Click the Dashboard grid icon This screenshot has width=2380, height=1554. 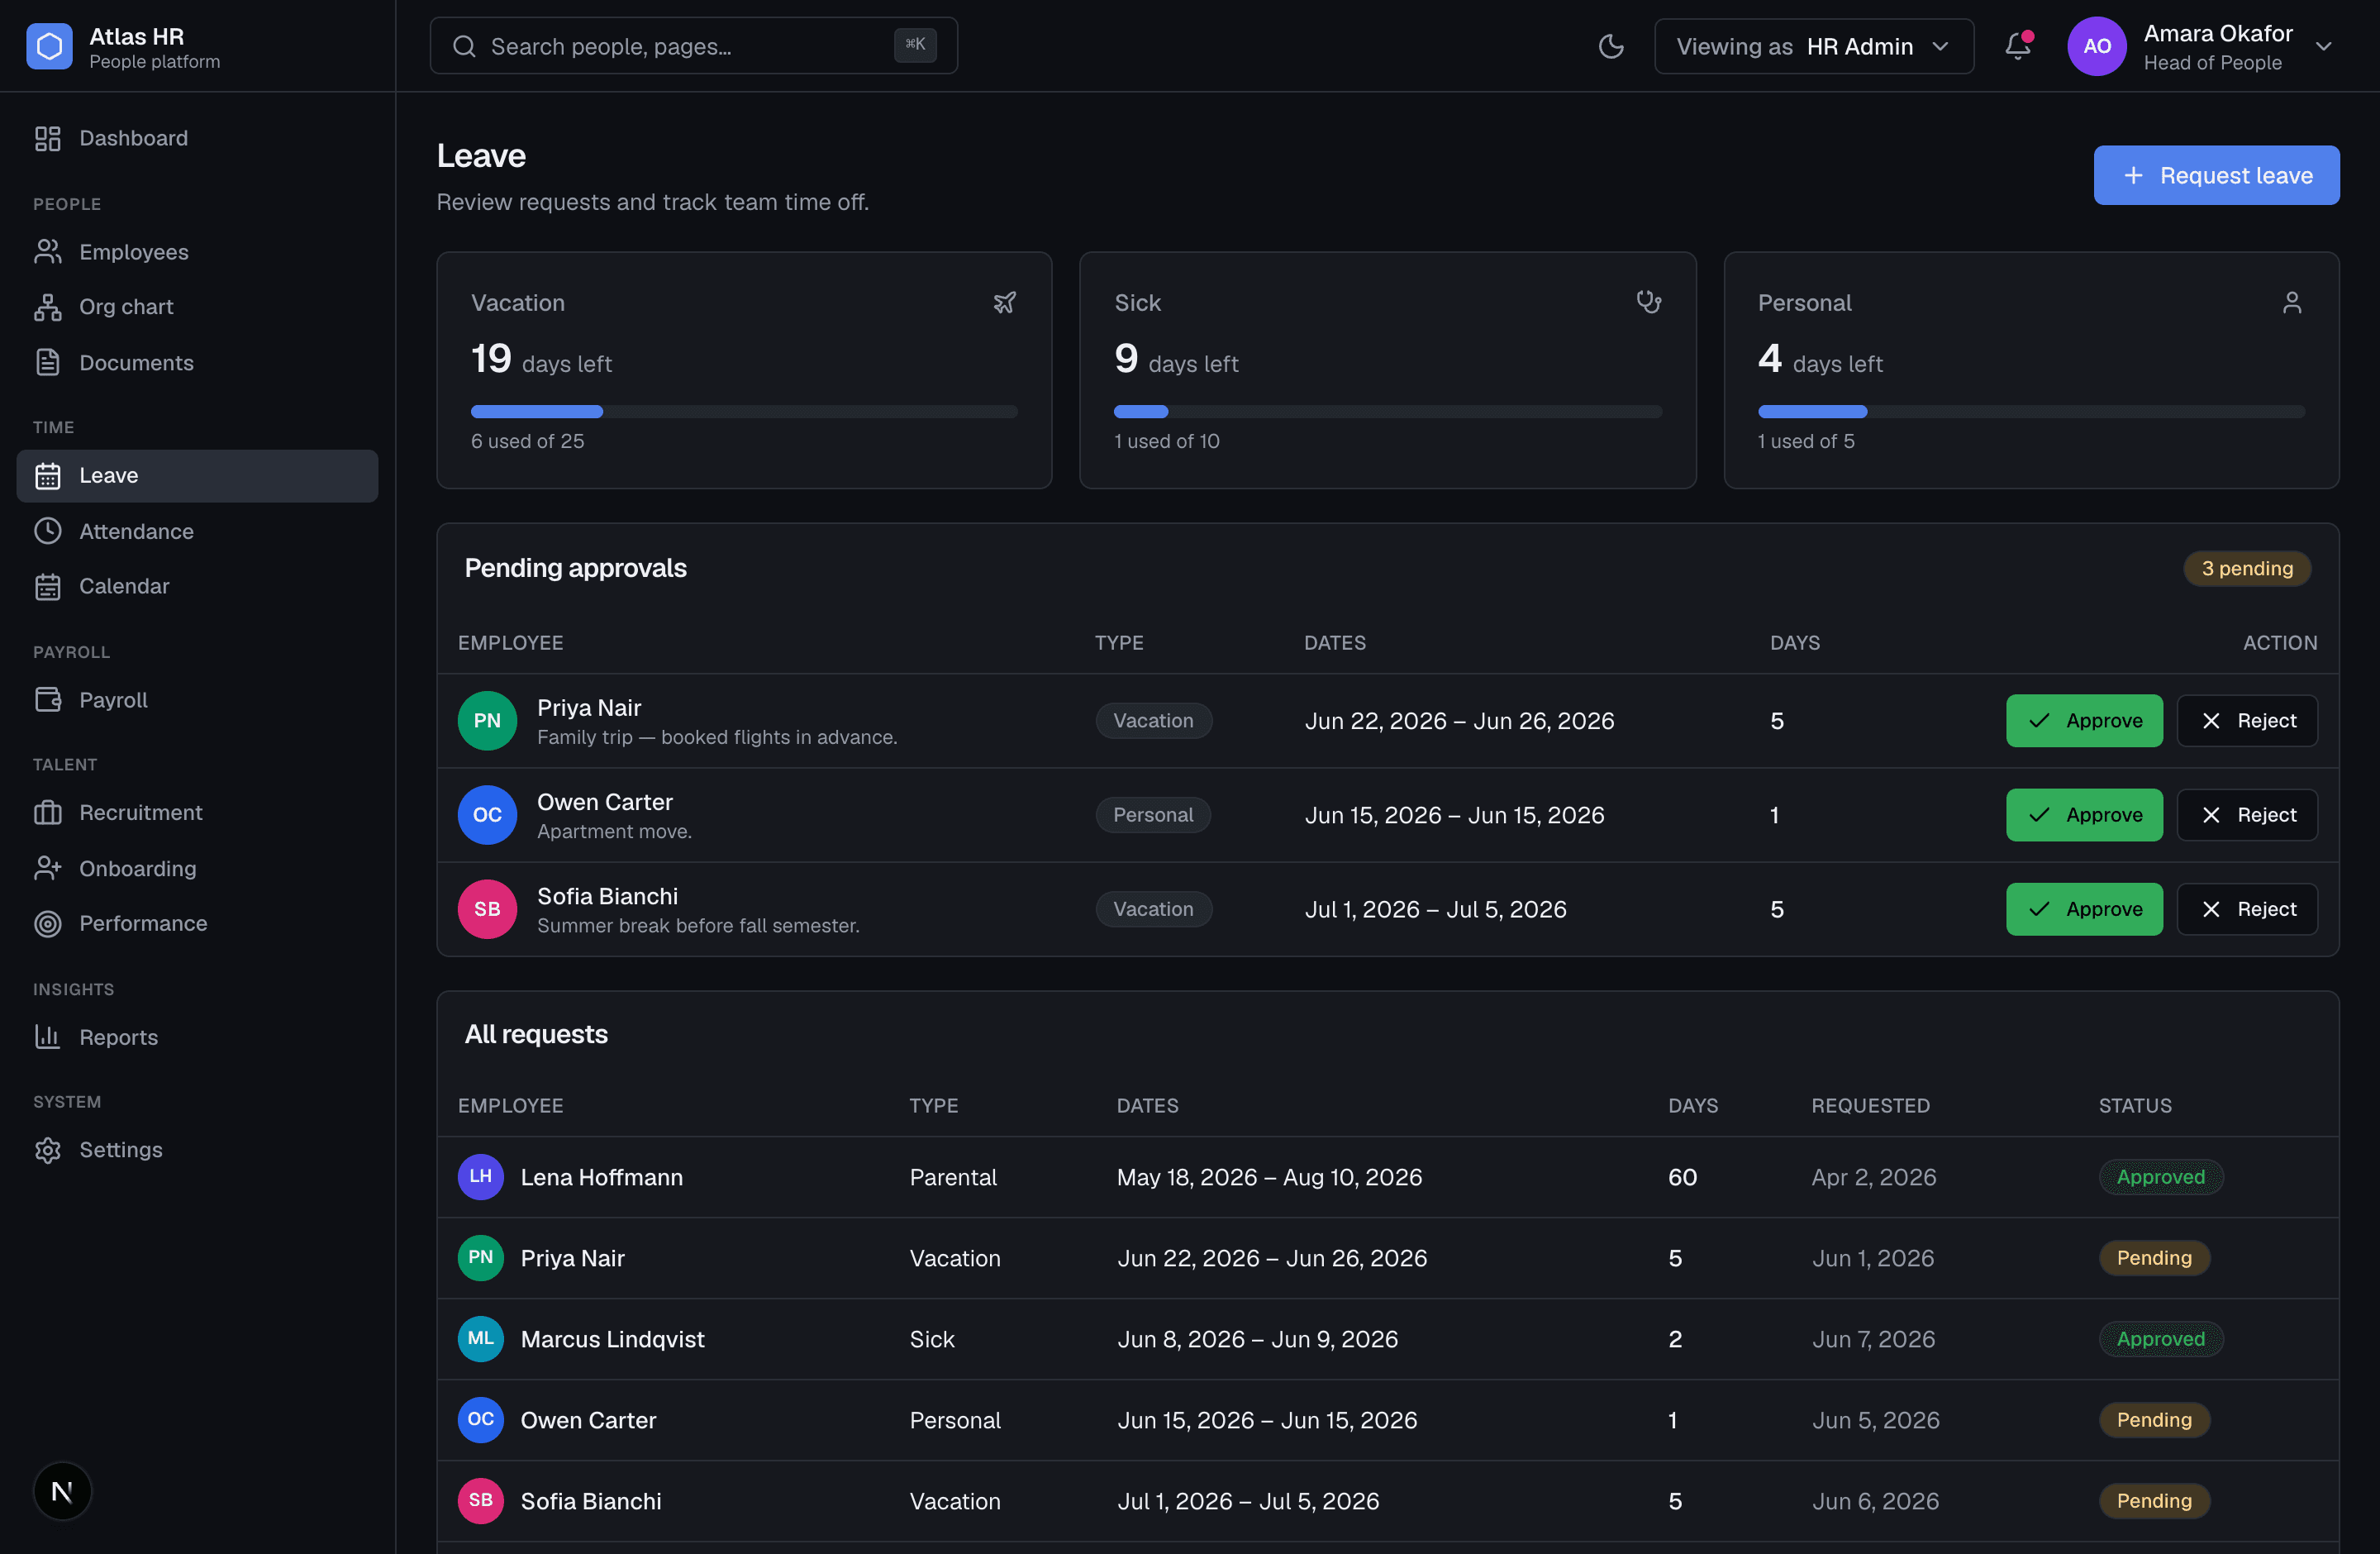pyautogui.click(x=48, y=138)
